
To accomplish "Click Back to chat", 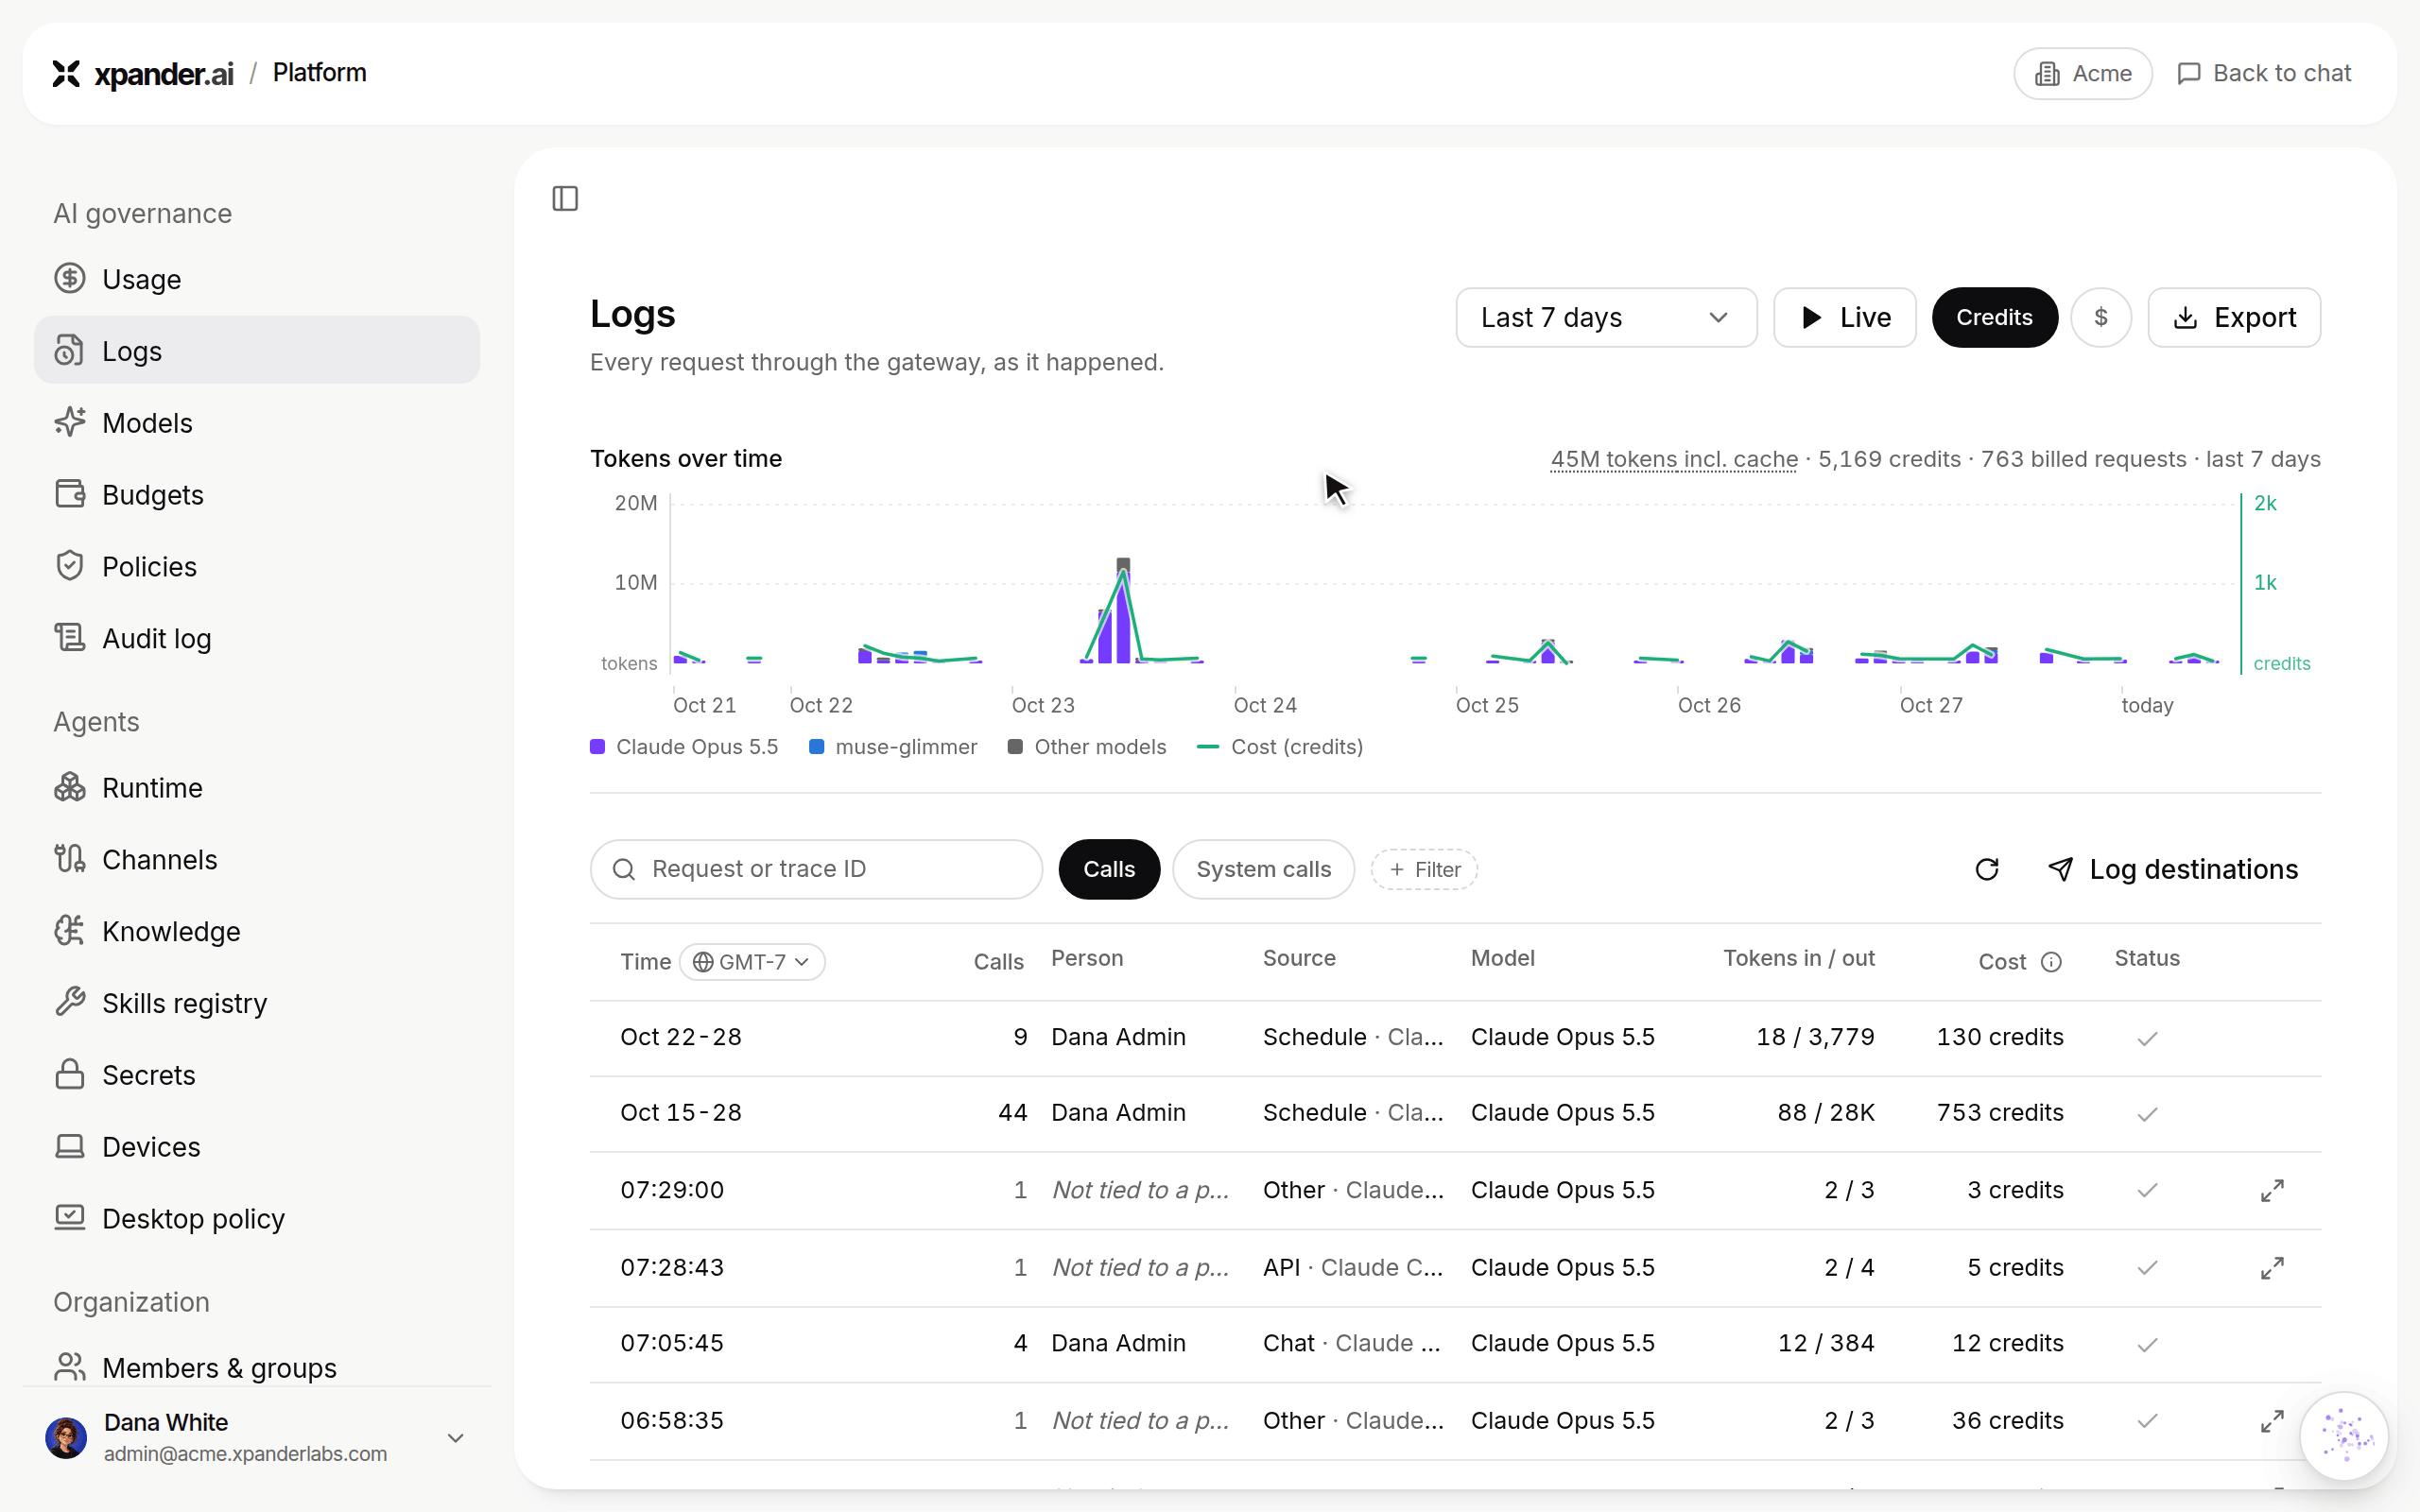I will point(2264,73).
